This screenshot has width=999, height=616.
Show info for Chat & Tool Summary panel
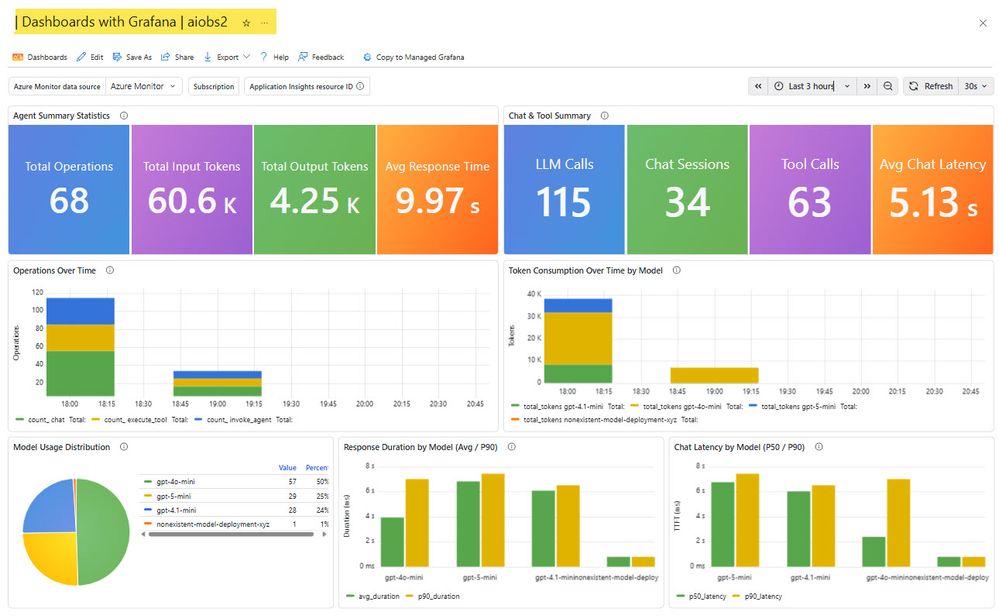click(x=605, y=116)
